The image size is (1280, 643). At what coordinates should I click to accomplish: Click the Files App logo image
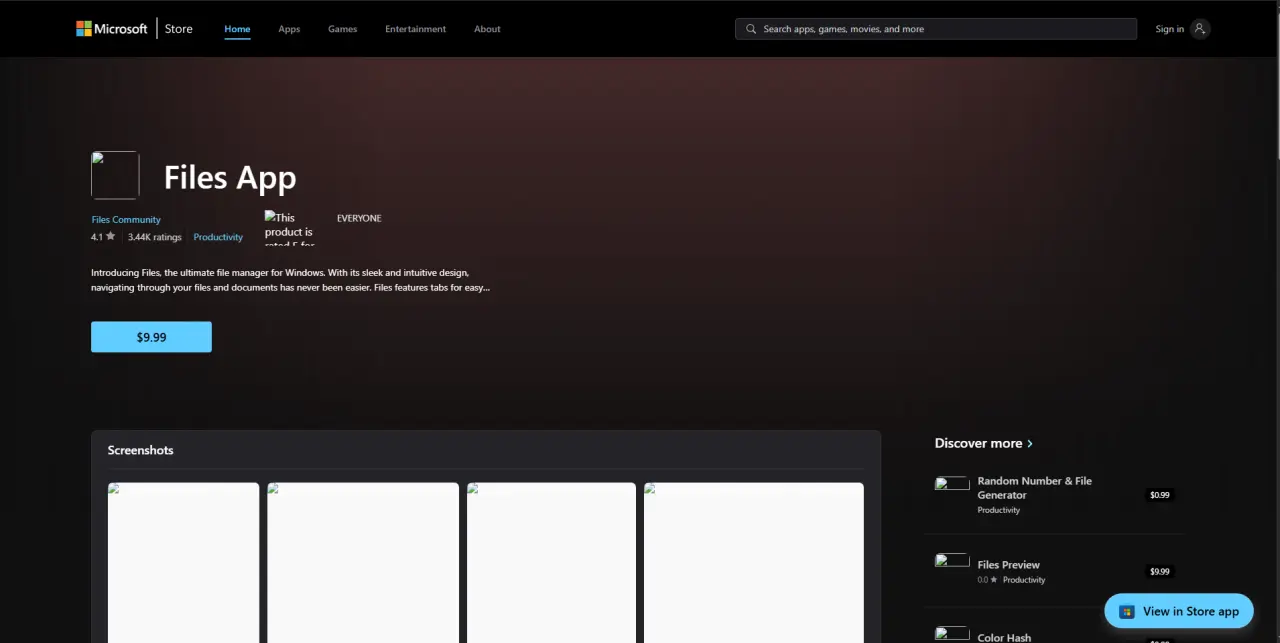tap(115, 175)
